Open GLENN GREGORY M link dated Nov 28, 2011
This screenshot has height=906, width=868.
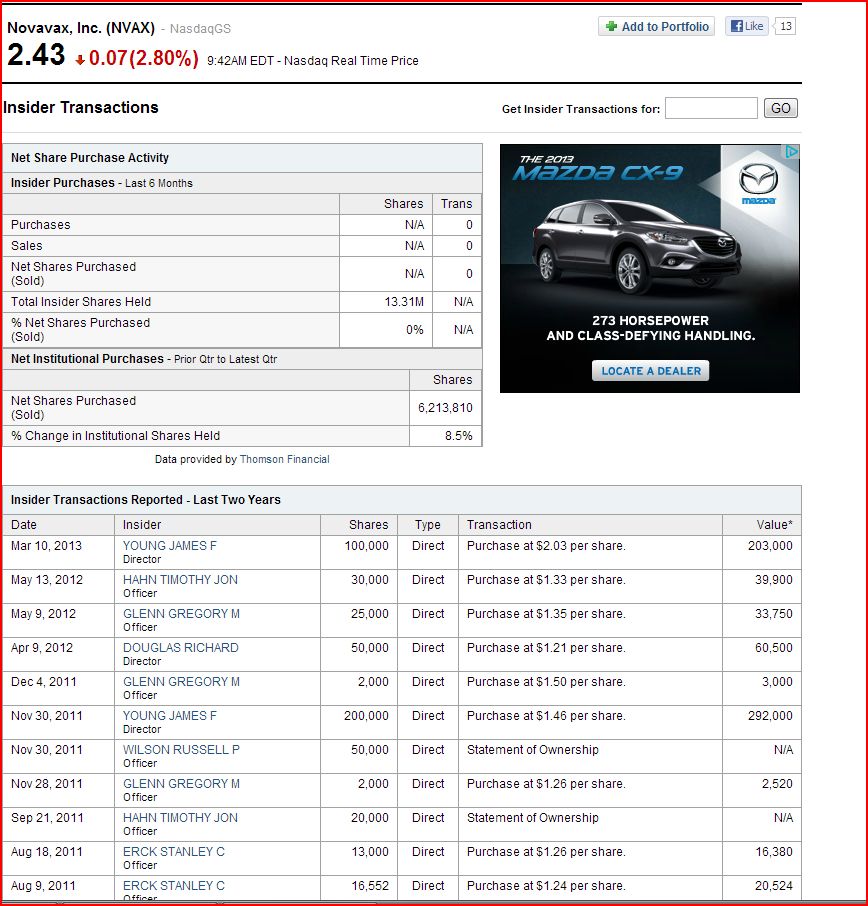181,784
